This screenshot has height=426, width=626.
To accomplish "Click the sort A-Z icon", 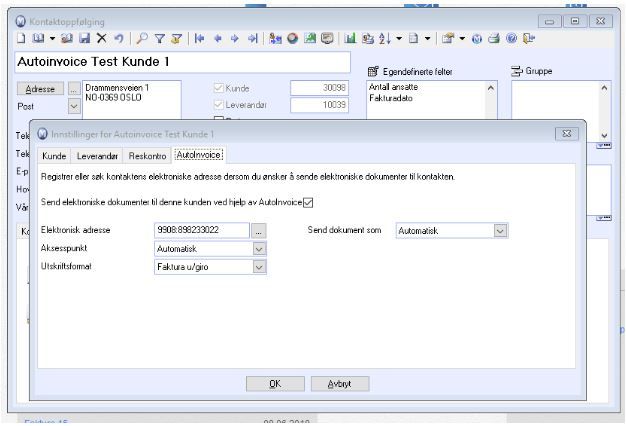I will tap(385, 38).
